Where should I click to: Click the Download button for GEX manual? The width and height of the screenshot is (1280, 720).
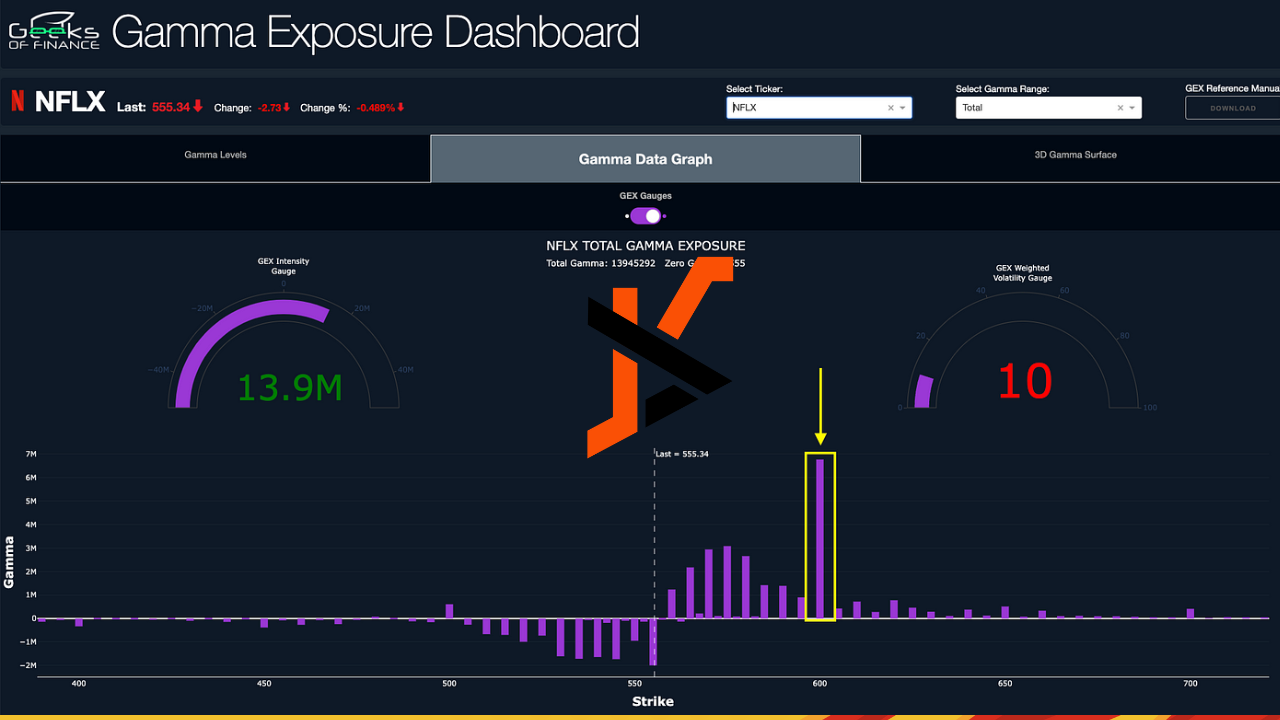tap(1233, 108)
